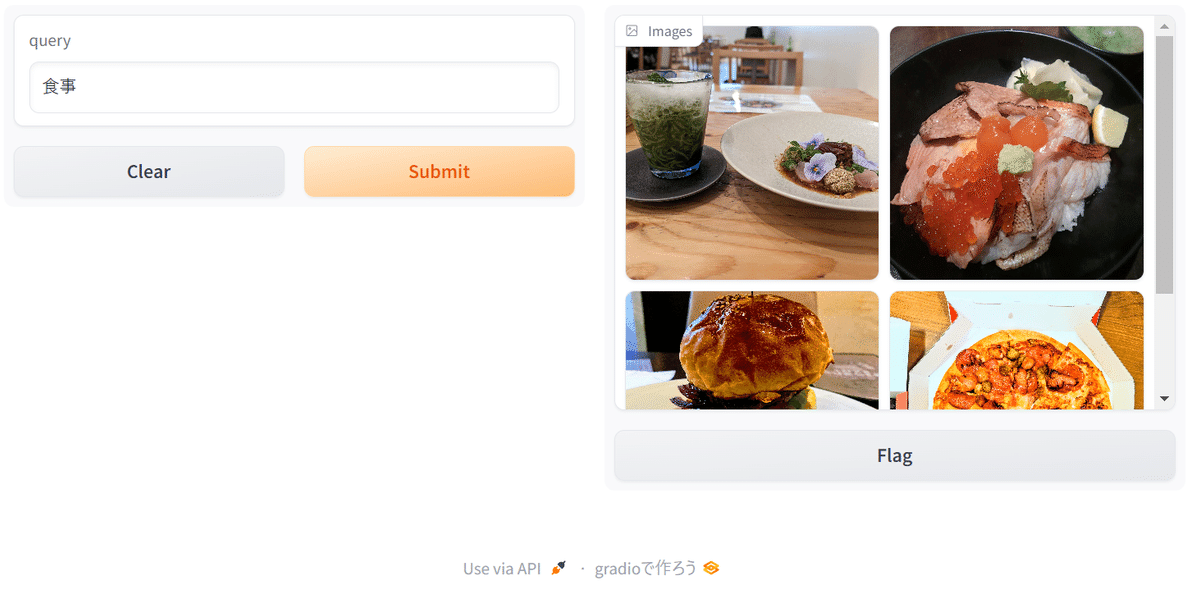
Task: Open the salmon roe rice bowl image
Action: click(1016, 153)
